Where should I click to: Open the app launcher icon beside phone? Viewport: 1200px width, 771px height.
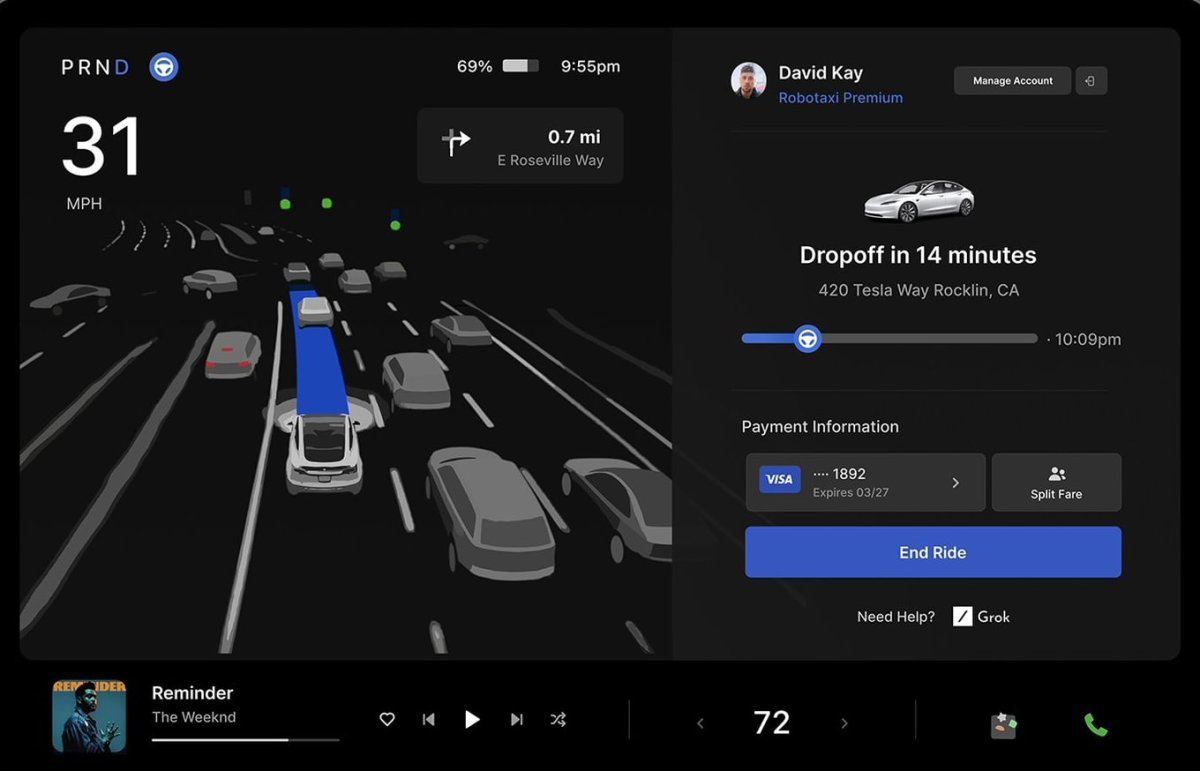point(1004,724)
